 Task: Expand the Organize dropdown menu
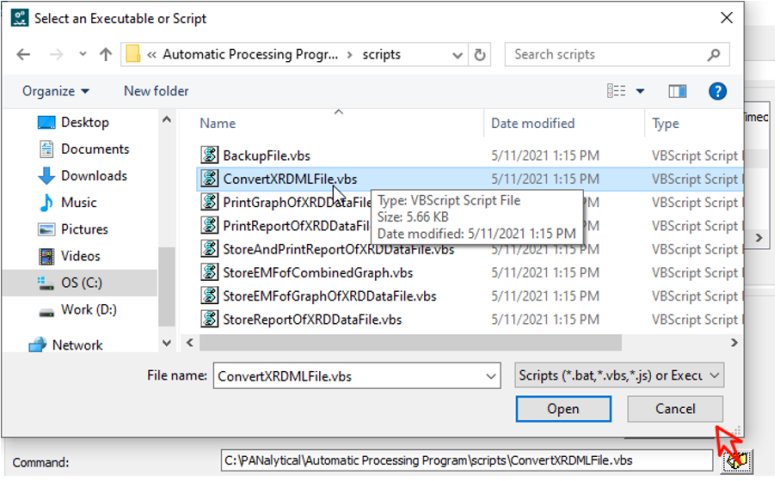point(56,91)
